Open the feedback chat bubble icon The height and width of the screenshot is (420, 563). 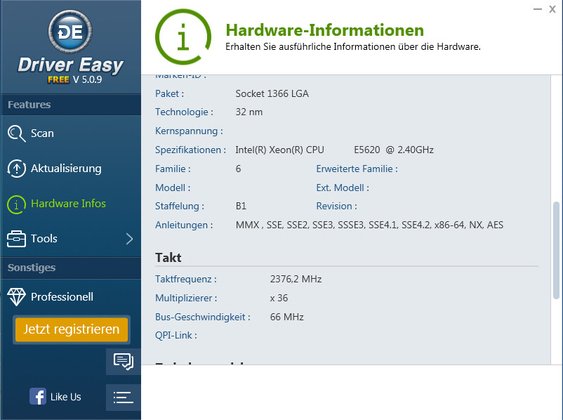[123, 361]
